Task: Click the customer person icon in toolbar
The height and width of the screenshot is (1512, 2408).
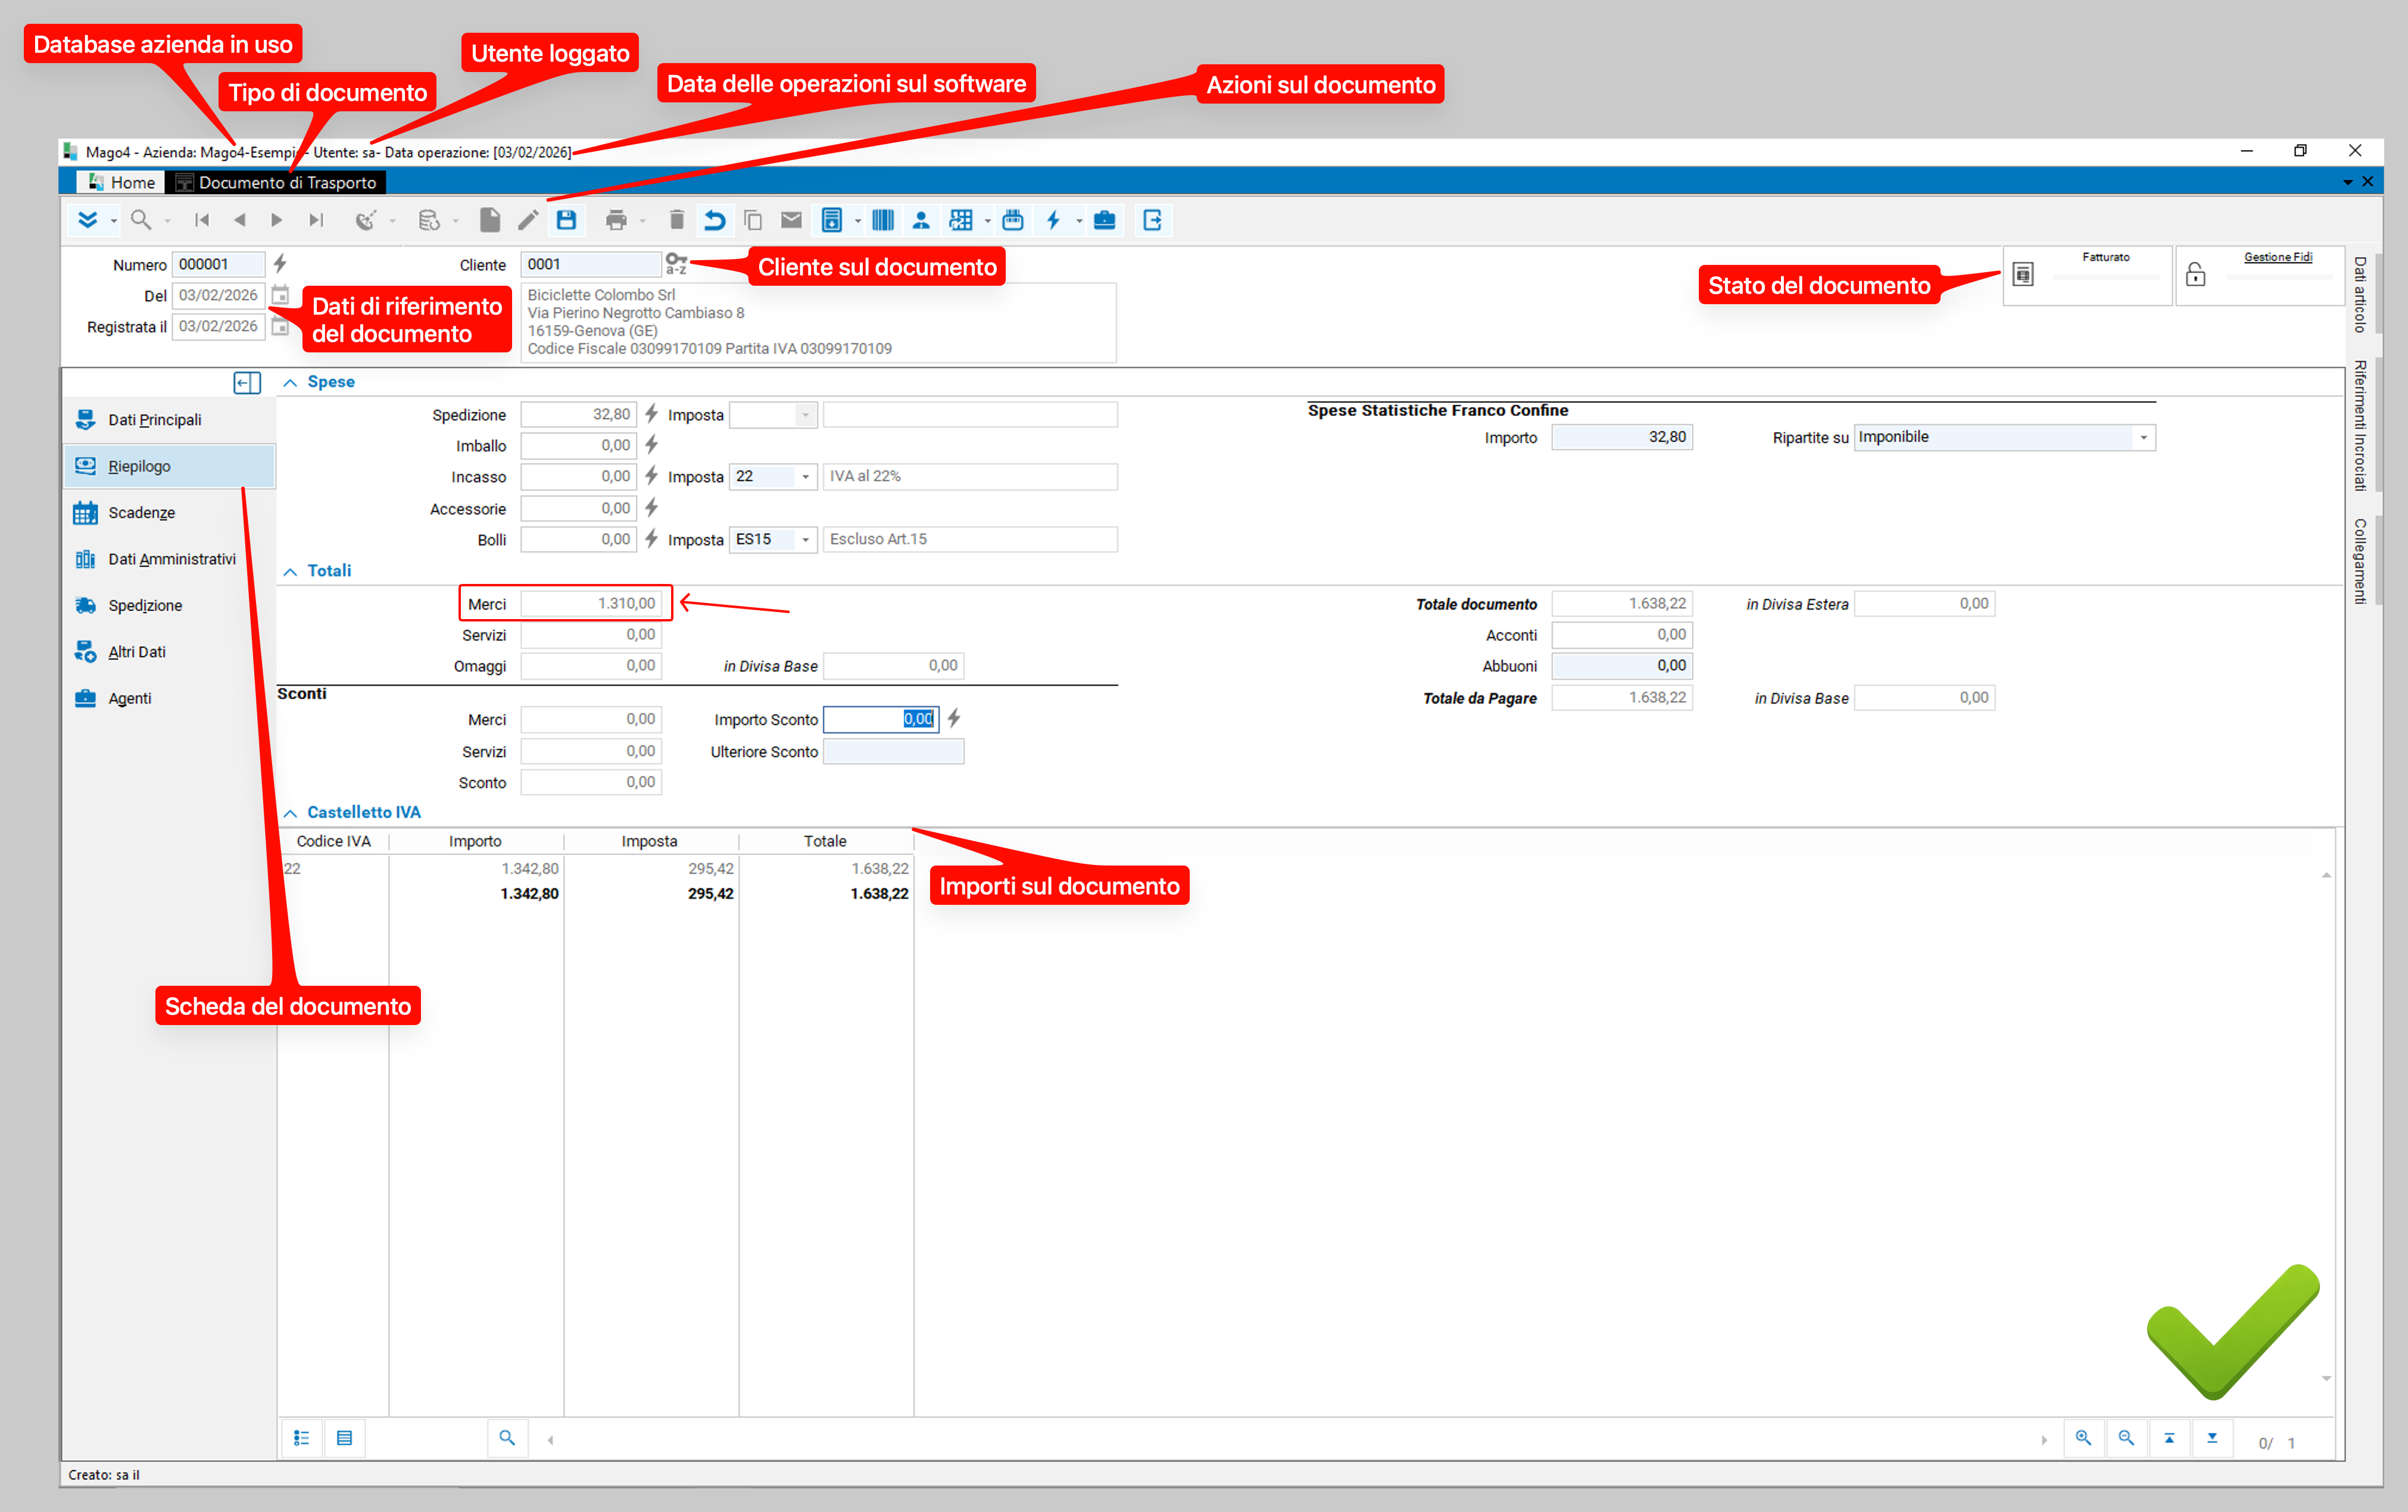Action: [921, 220]
